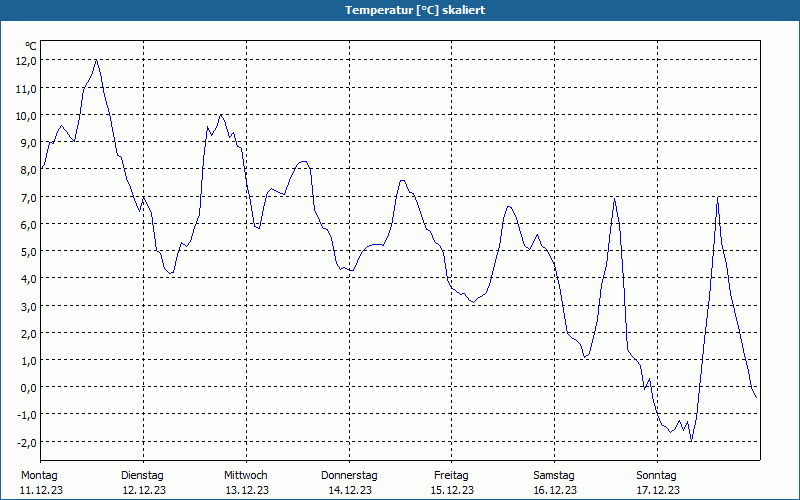Select the Sonntag 17.12.23 axis label
Viewport: 800px width, 500px height.
657,482
